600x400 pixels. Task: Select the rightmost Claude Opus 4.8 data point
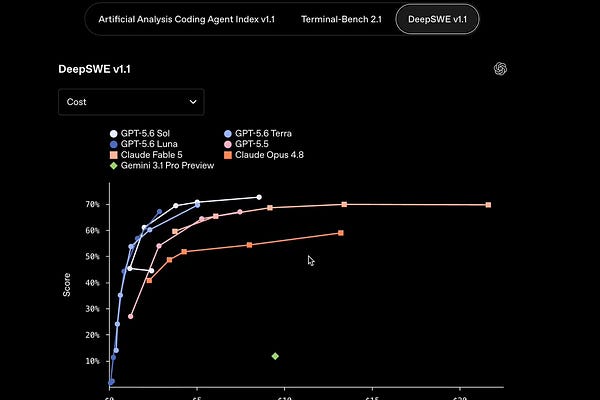341,233
